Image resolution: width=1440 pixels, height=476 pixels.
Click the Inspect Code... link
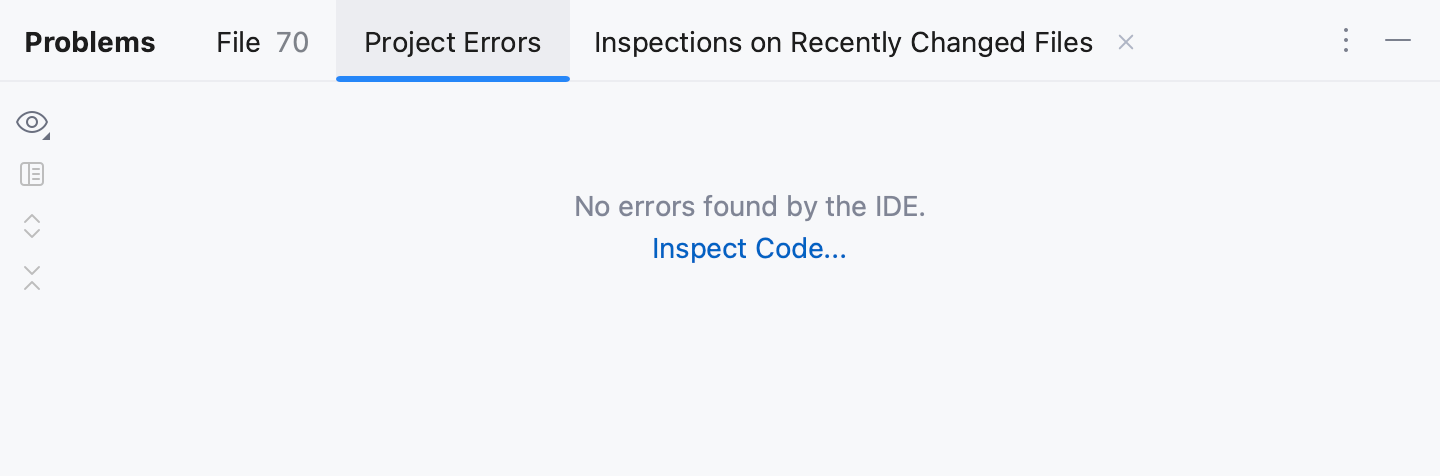(749, 248)
